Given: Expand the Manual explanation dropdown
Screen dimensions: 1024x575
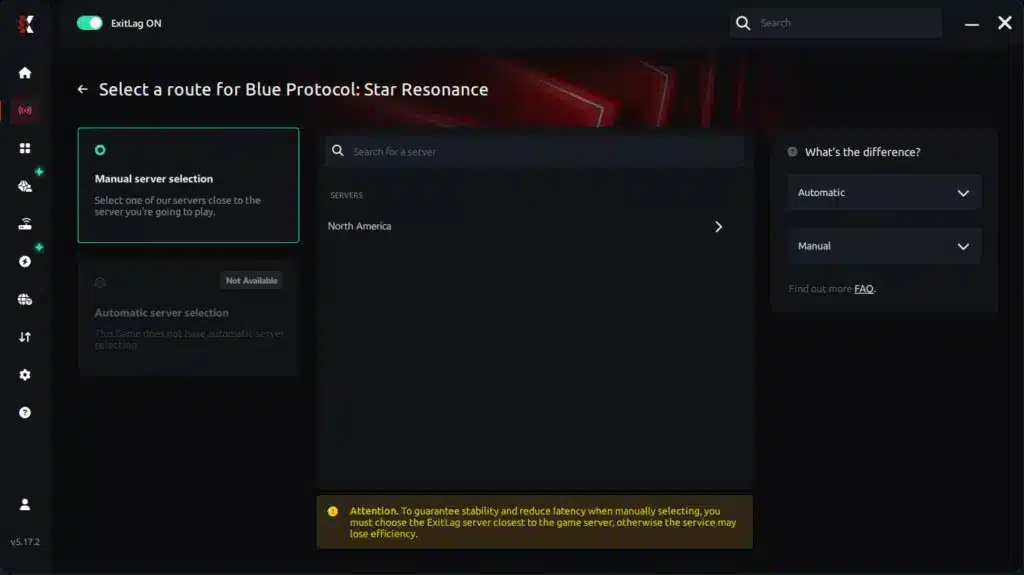Looking at the screenshot, I should tap(884, 246).
